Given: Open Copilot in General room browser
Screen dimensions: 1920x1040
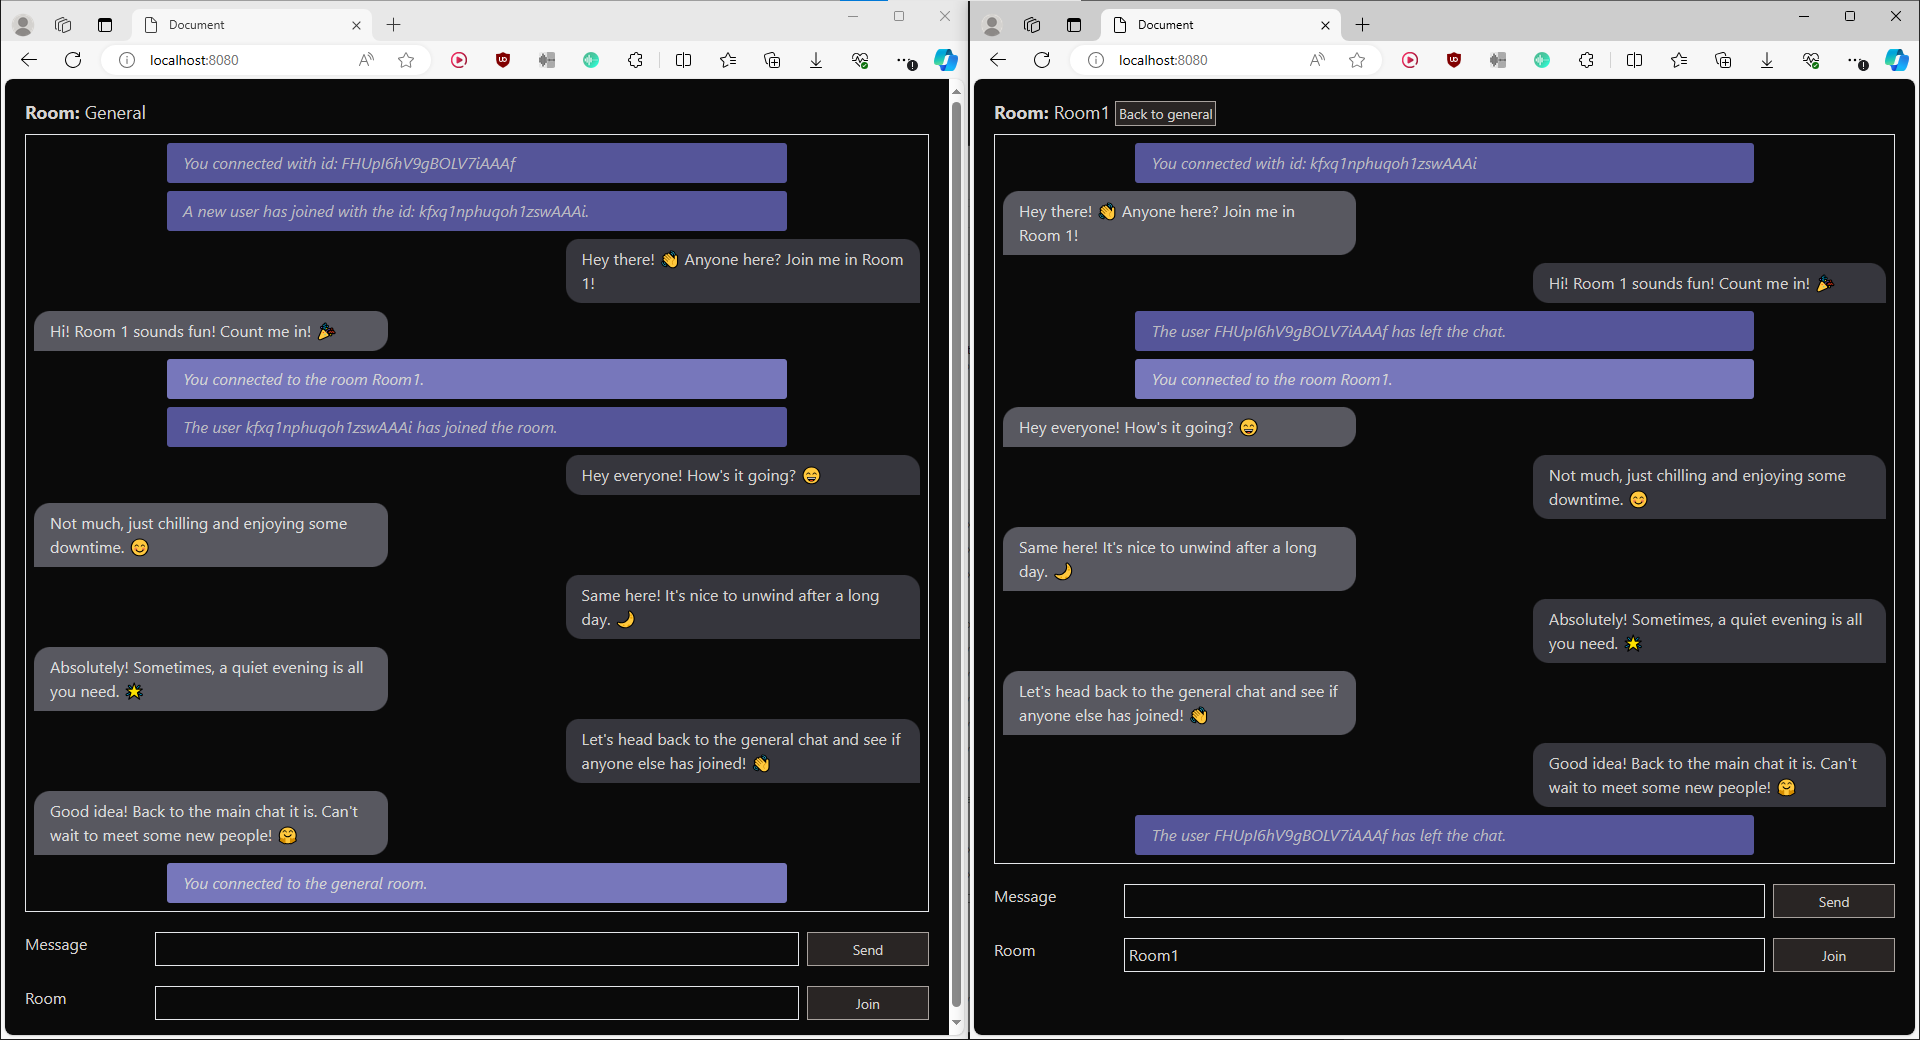Looking at the screenshot, I should pos(946,60).
